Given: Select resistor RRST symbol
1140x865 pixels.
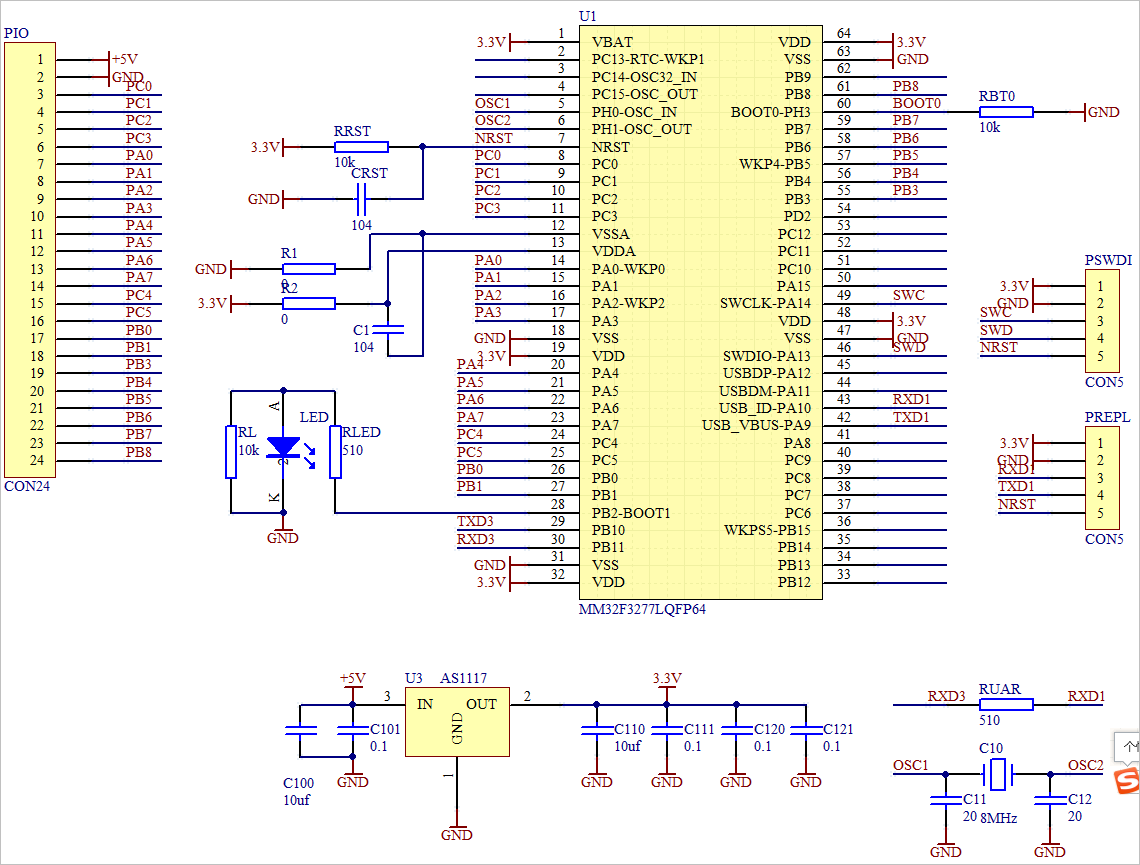Looking at the screenshot, I should 360,145.
